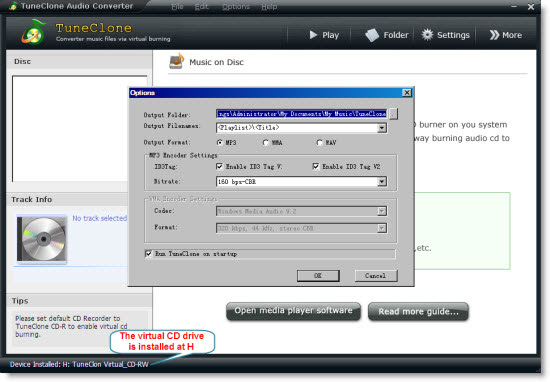
Task: Click Read more guide... button
Action: coord(418,311)
